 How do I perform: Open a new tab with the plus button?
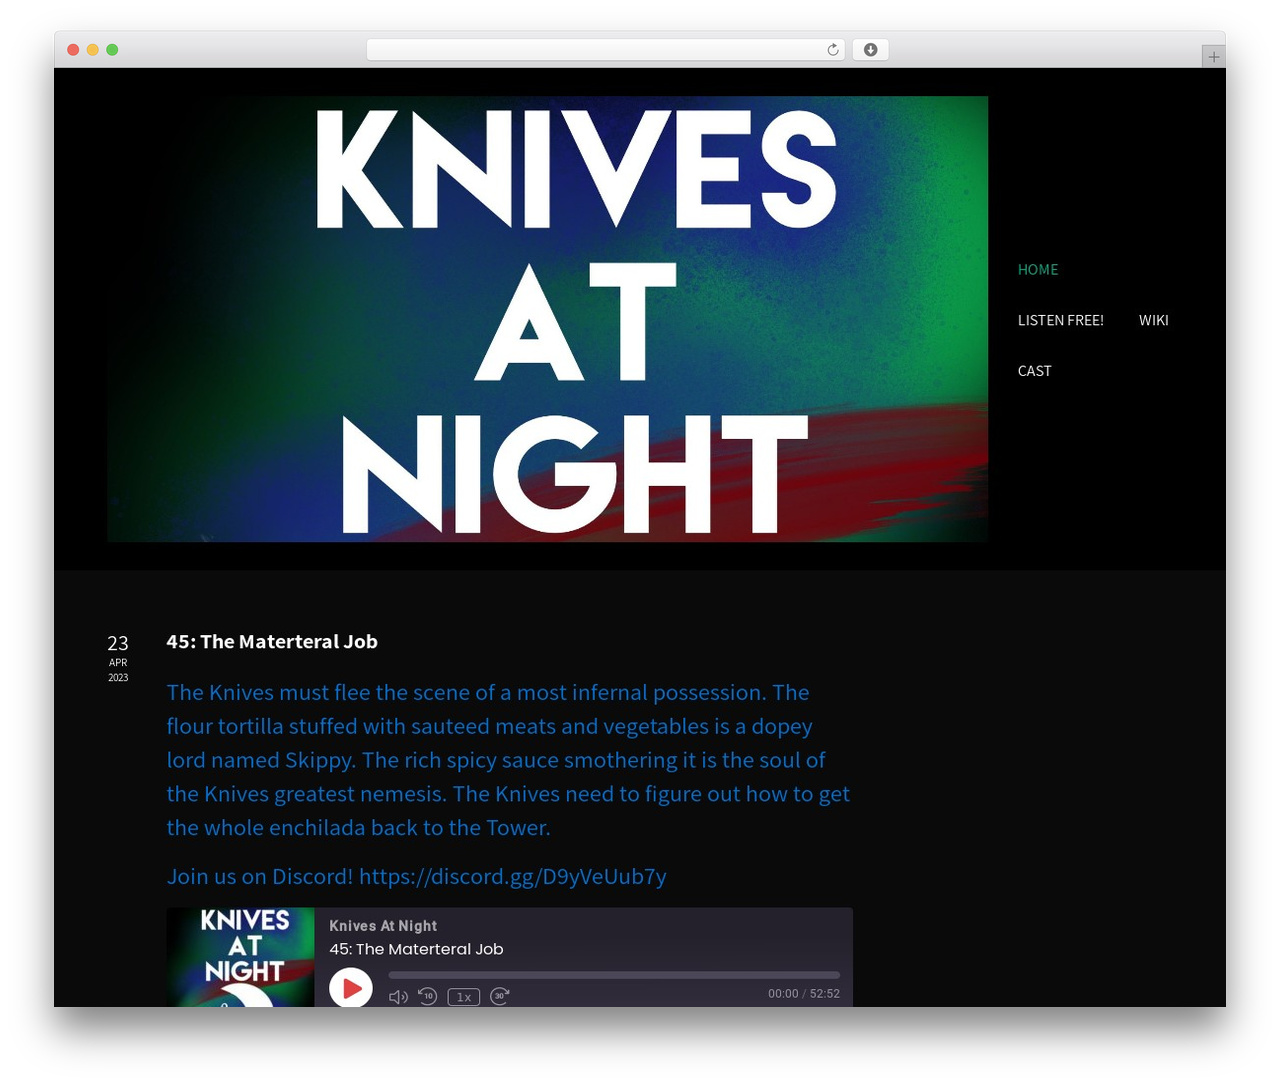(x=1213, y=57)
